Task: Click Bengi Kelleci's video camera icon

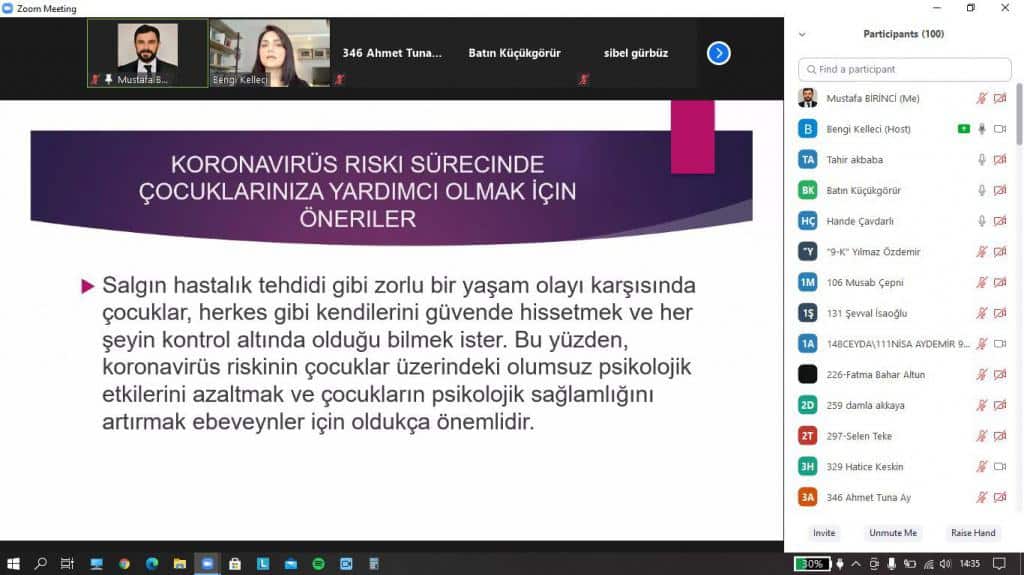Action: [x=1000, y=129]
